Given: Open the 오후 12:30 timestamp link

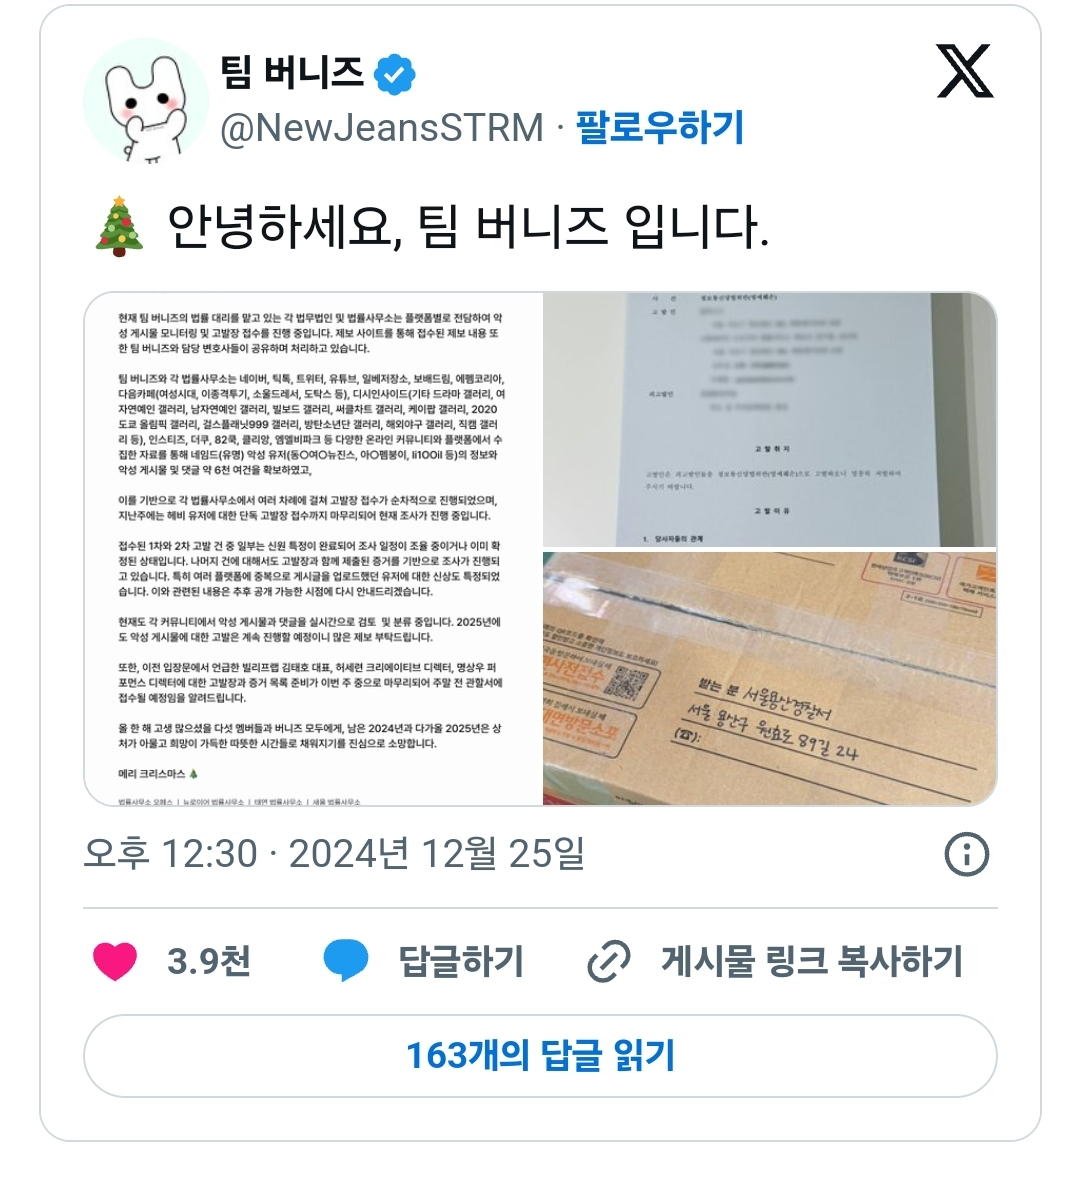Looking at the screenshot, I should [x=334, y=854].
